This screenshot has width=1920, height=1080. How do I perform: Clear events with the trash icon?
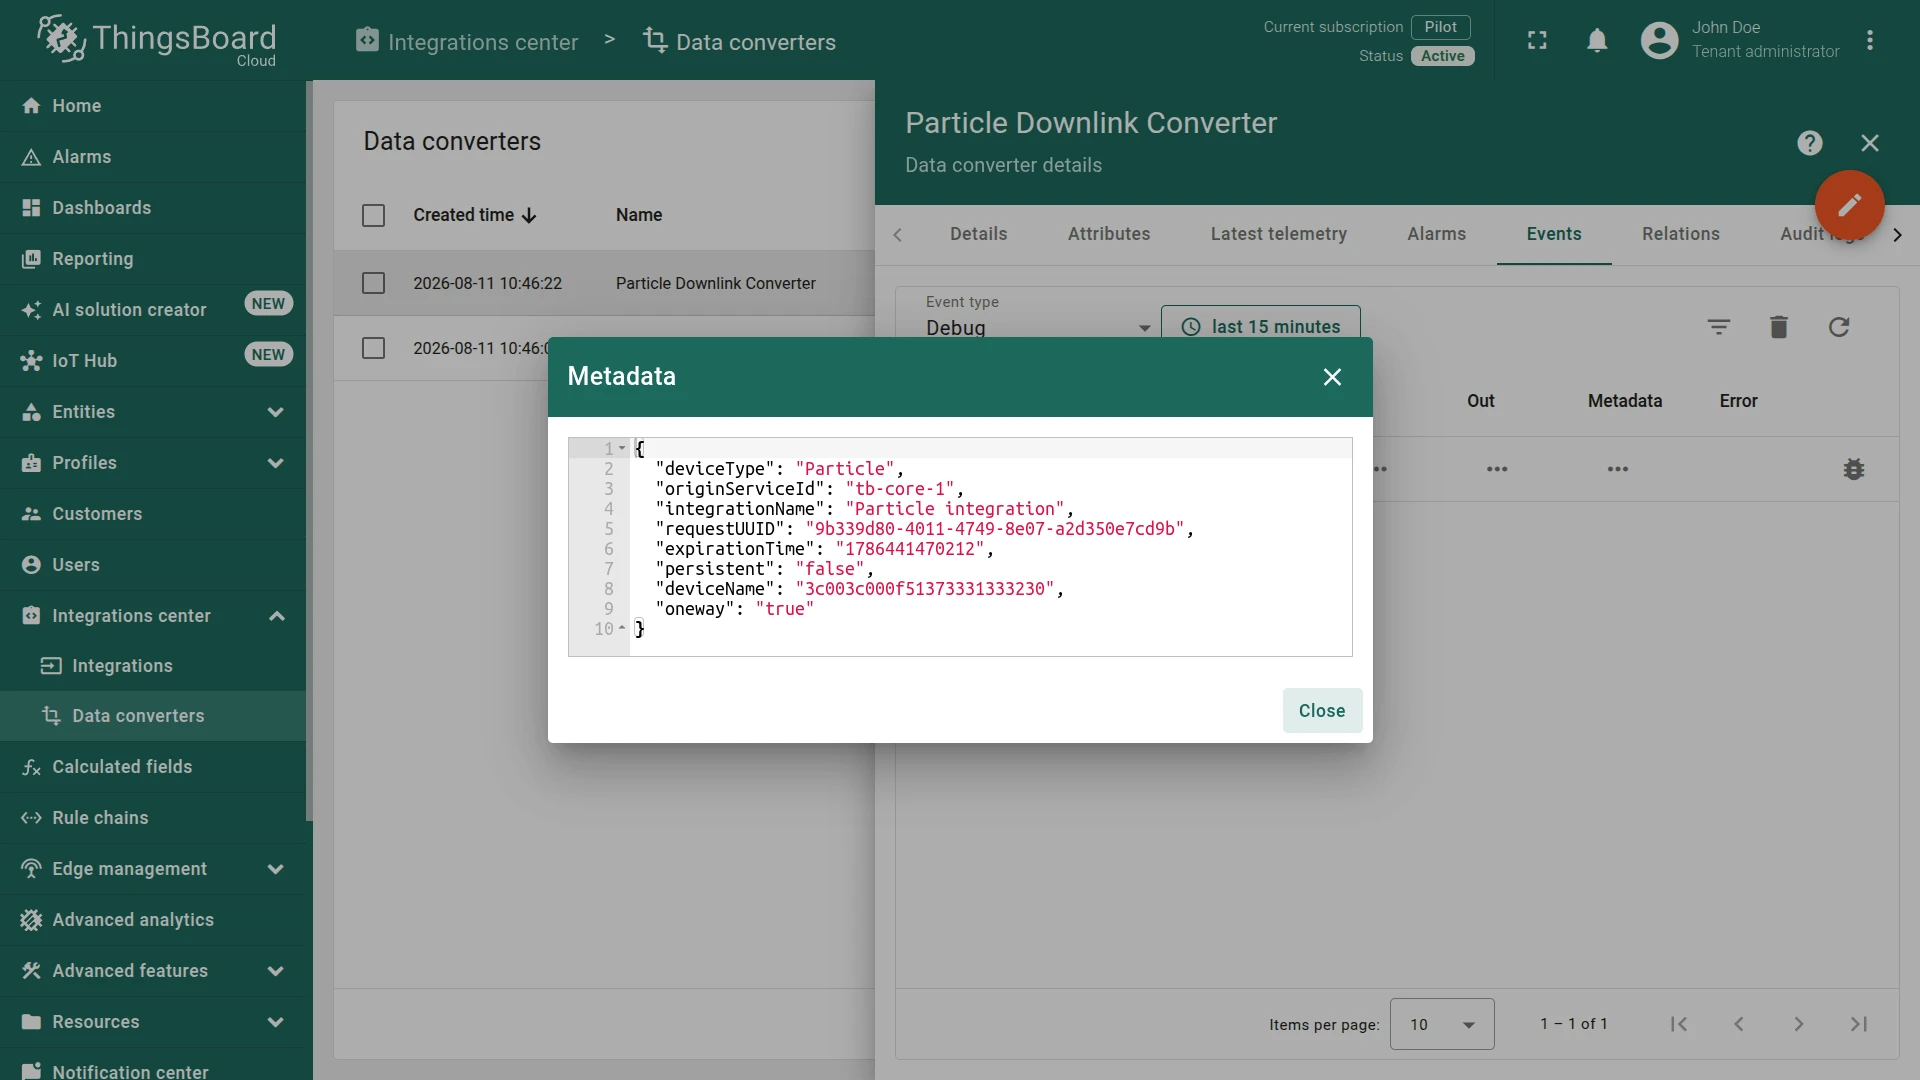click(1779, 327)
